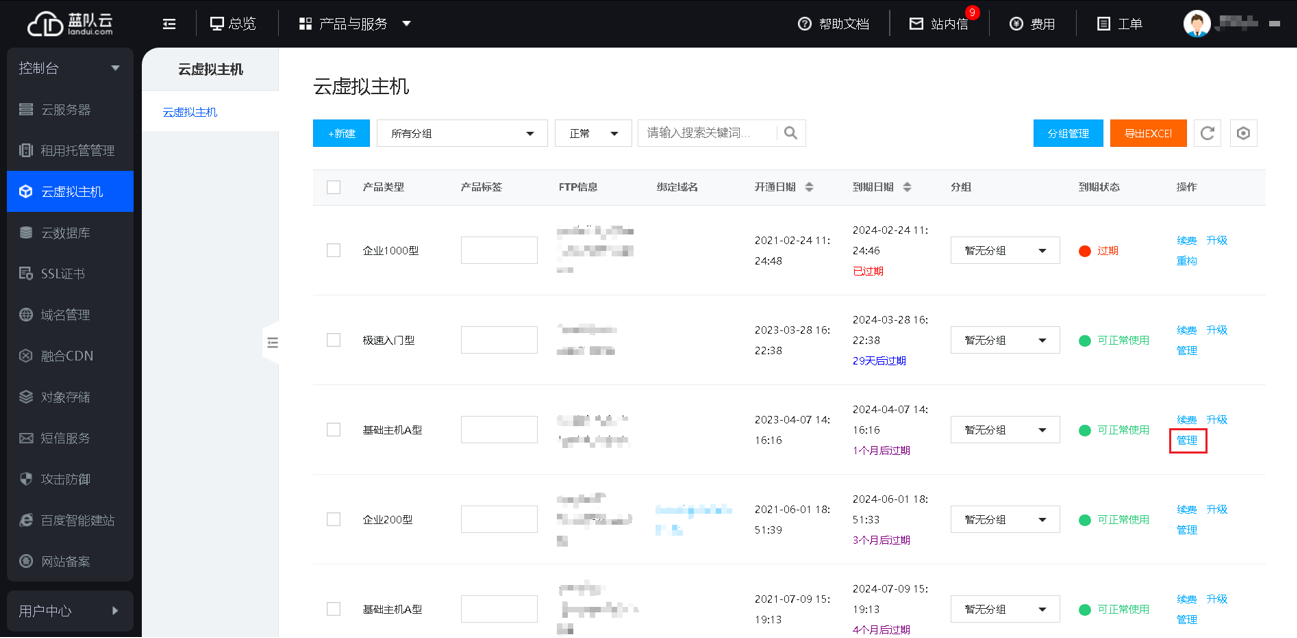Renew the expired 企业1000型 via 续费 link
Viewport: 1297px width, 638px height.
[x=1187, y=240]
